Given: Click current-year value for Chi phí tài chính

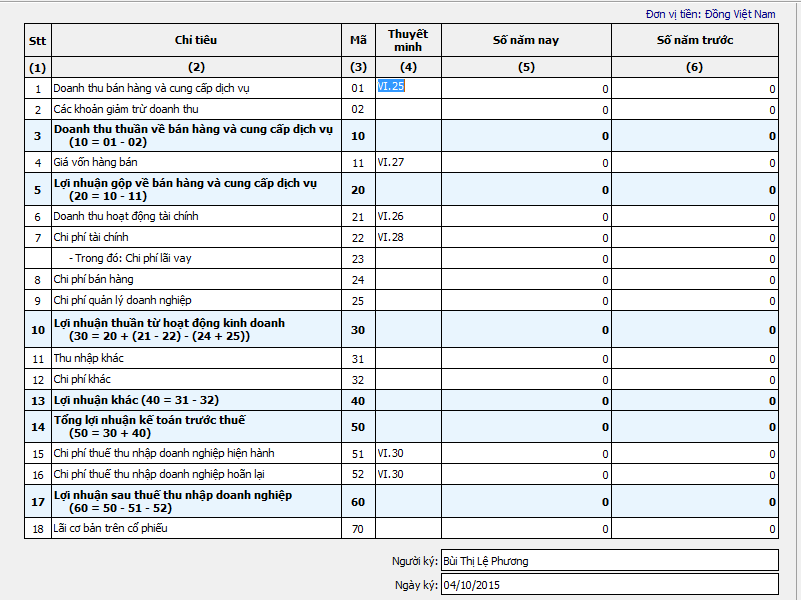Looking at the screenshot, I should tap(527, 238).
